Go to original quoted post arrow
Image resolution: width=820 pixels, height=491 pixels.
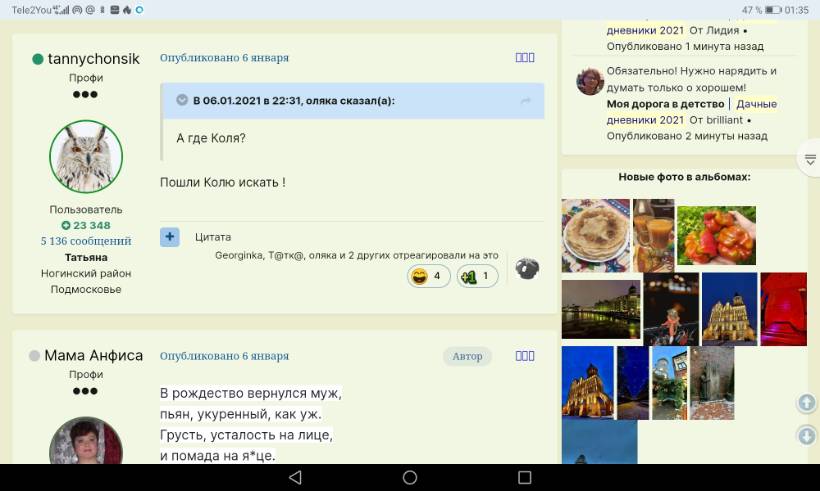[526, 100]
